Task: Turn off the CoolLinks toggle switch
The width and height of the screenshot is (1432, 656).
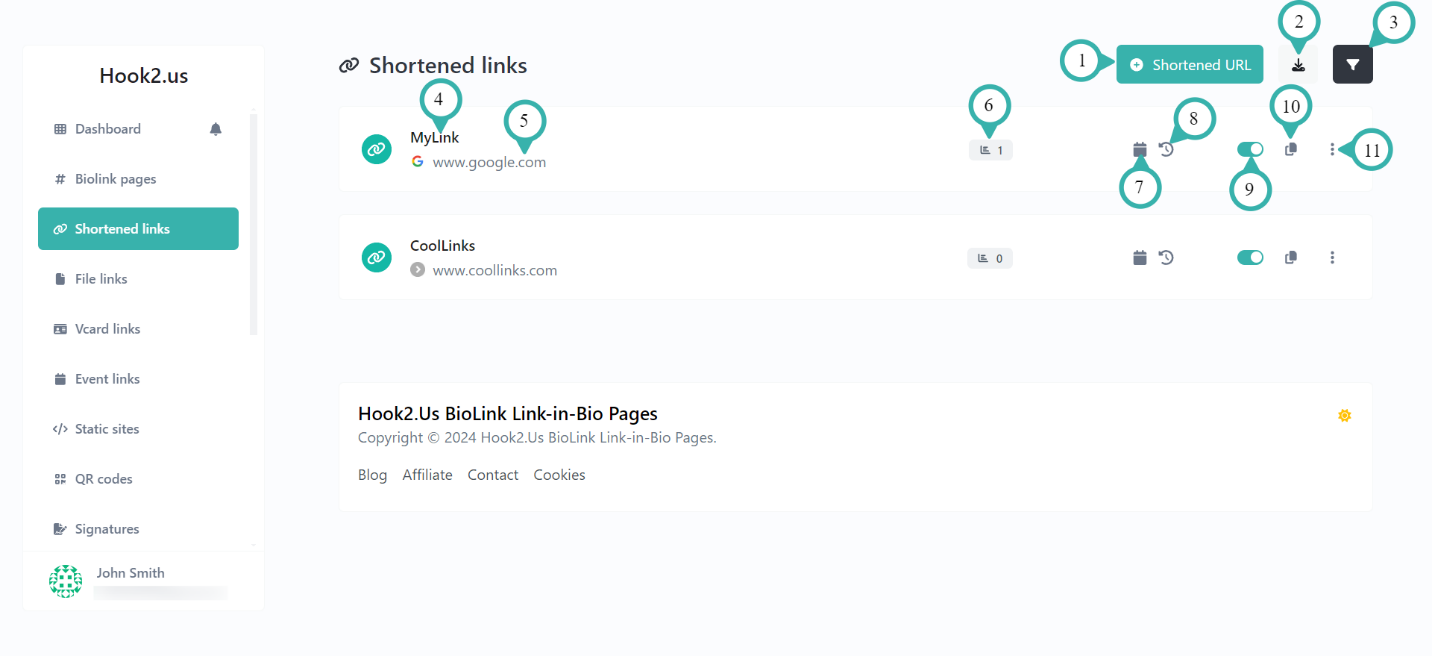Action: [1250, 258]
